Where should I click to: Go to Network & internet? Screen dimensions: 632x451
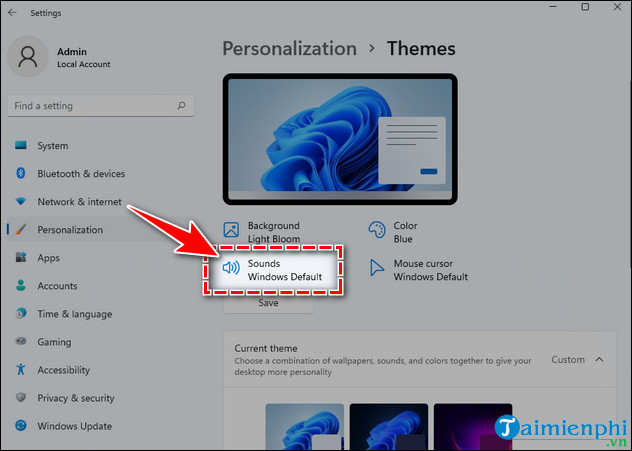point(100,202)
